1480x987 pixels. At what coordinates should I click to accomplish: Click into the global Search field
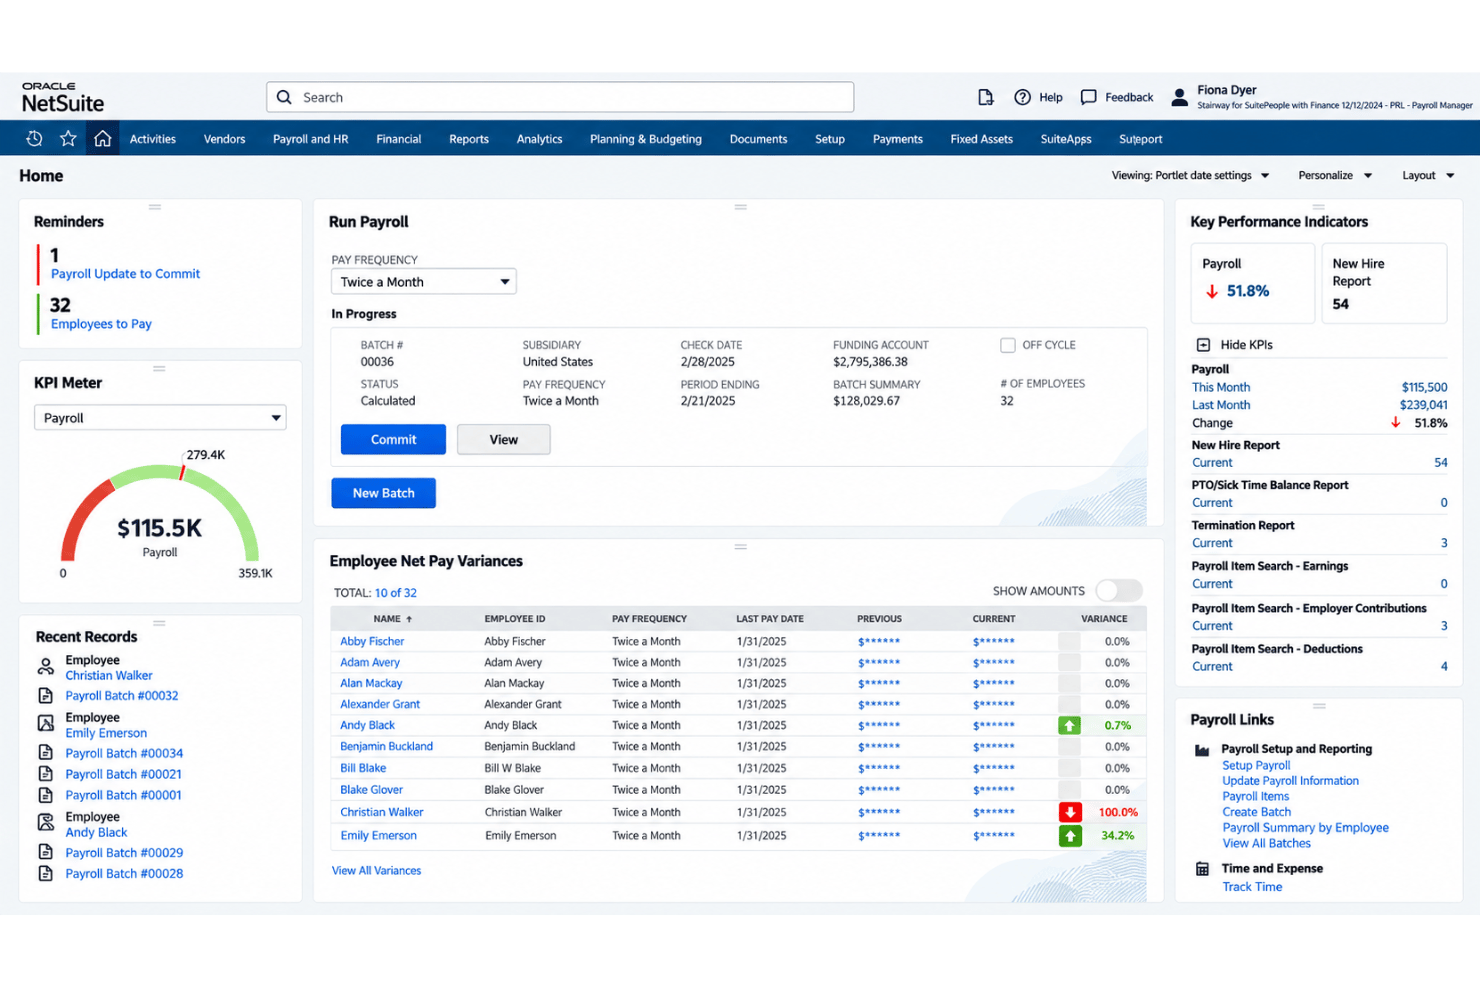pos(560,97)
